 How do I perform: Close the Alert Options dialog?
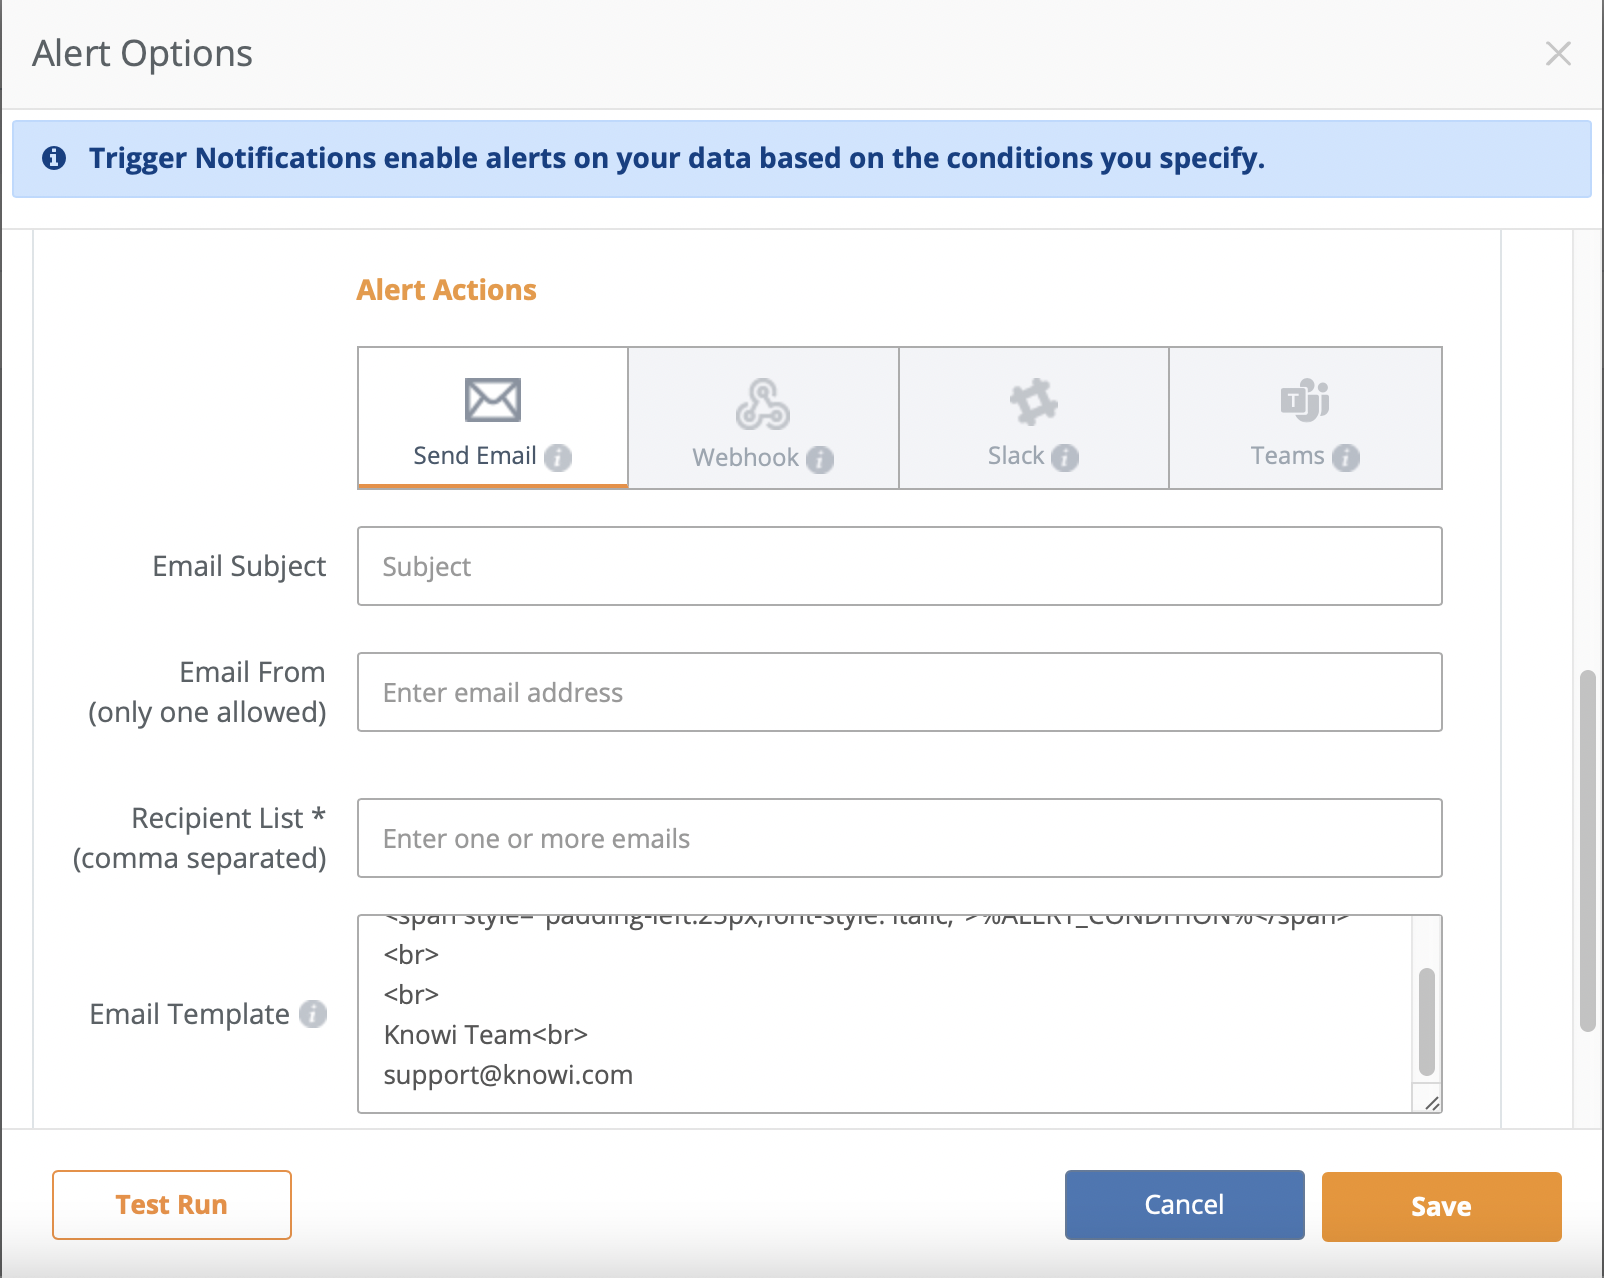1558,53
